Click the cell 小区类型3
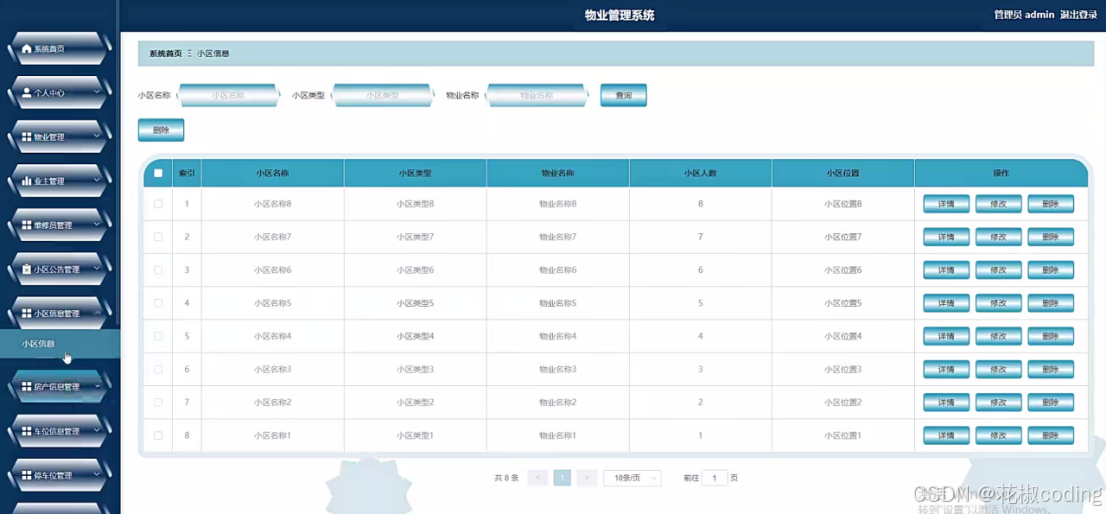 pos(415,369)
